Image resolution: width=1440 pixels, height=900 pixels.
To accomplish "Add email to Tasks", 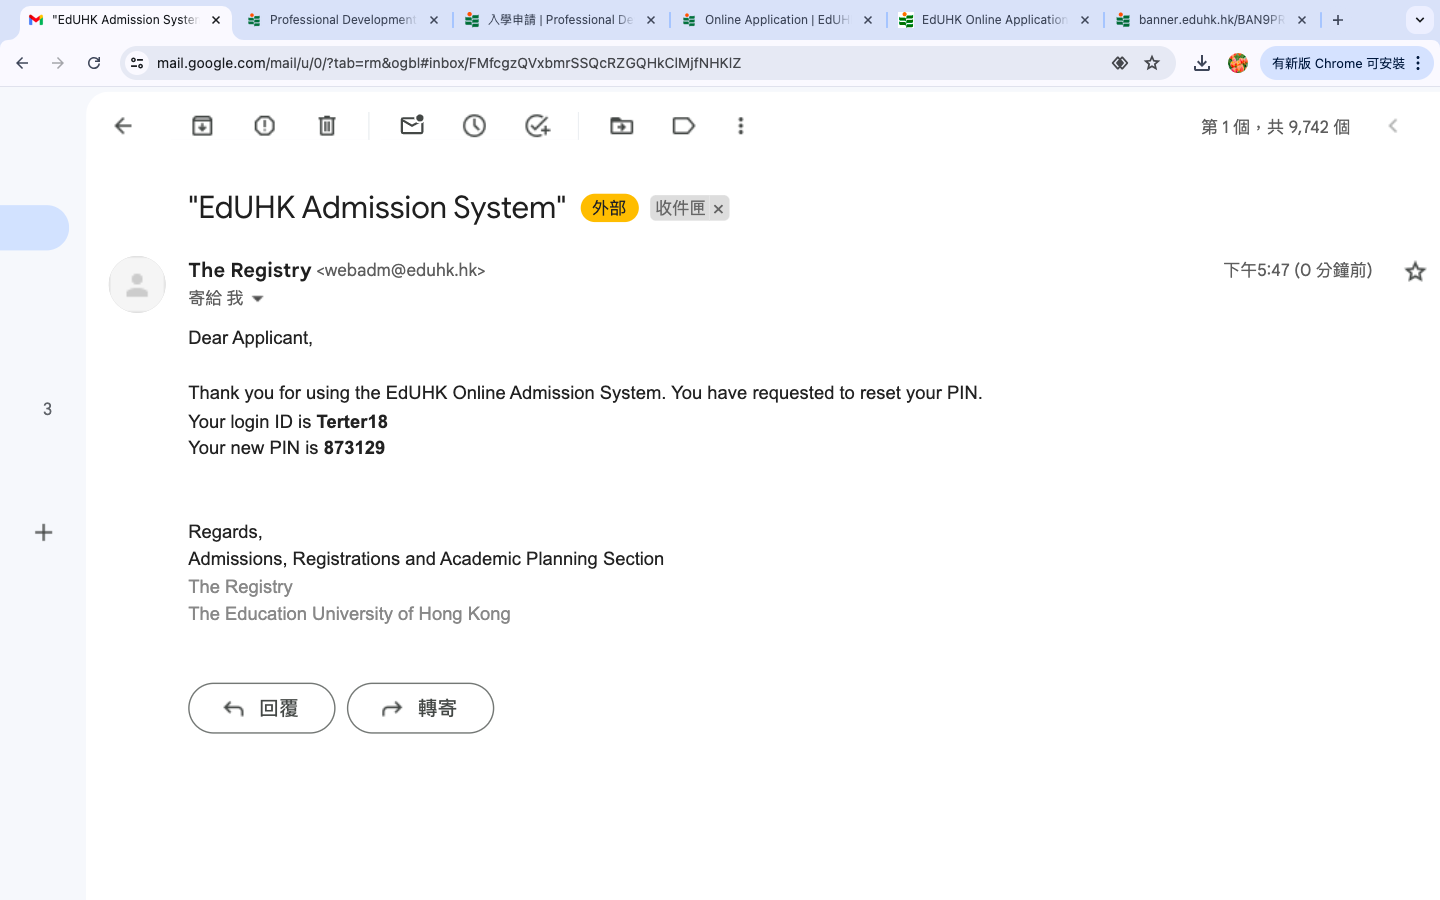I will [537, 126].
